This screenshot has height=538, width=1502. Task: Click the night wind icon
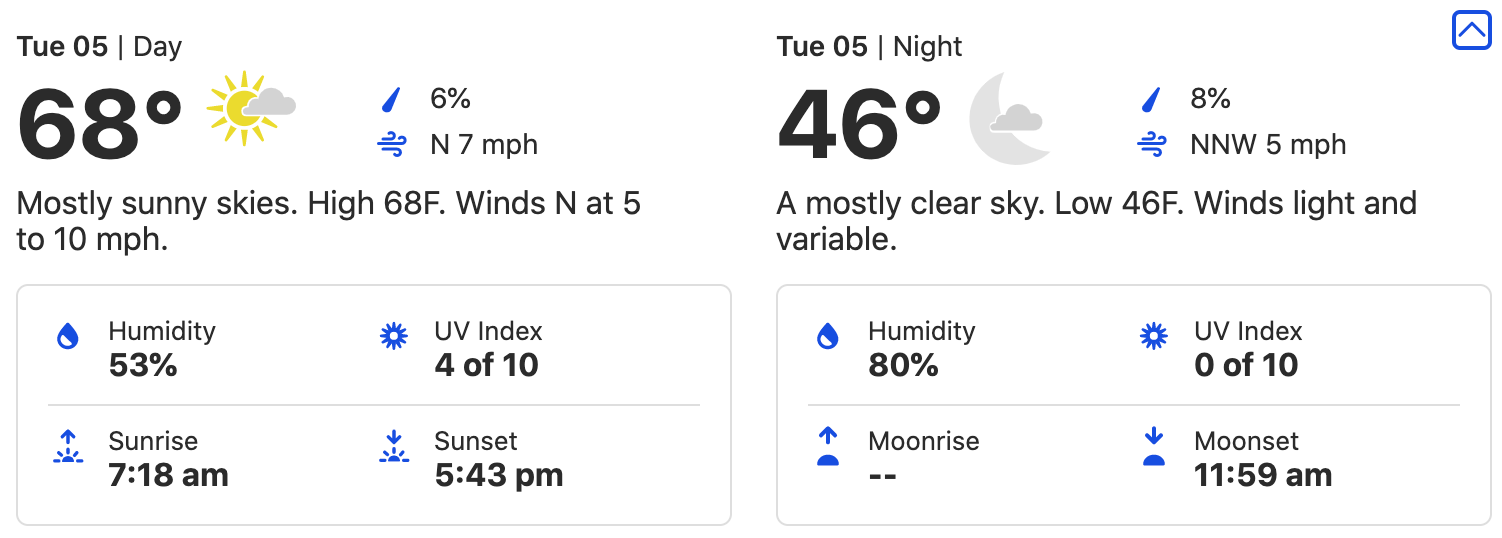1152,145
